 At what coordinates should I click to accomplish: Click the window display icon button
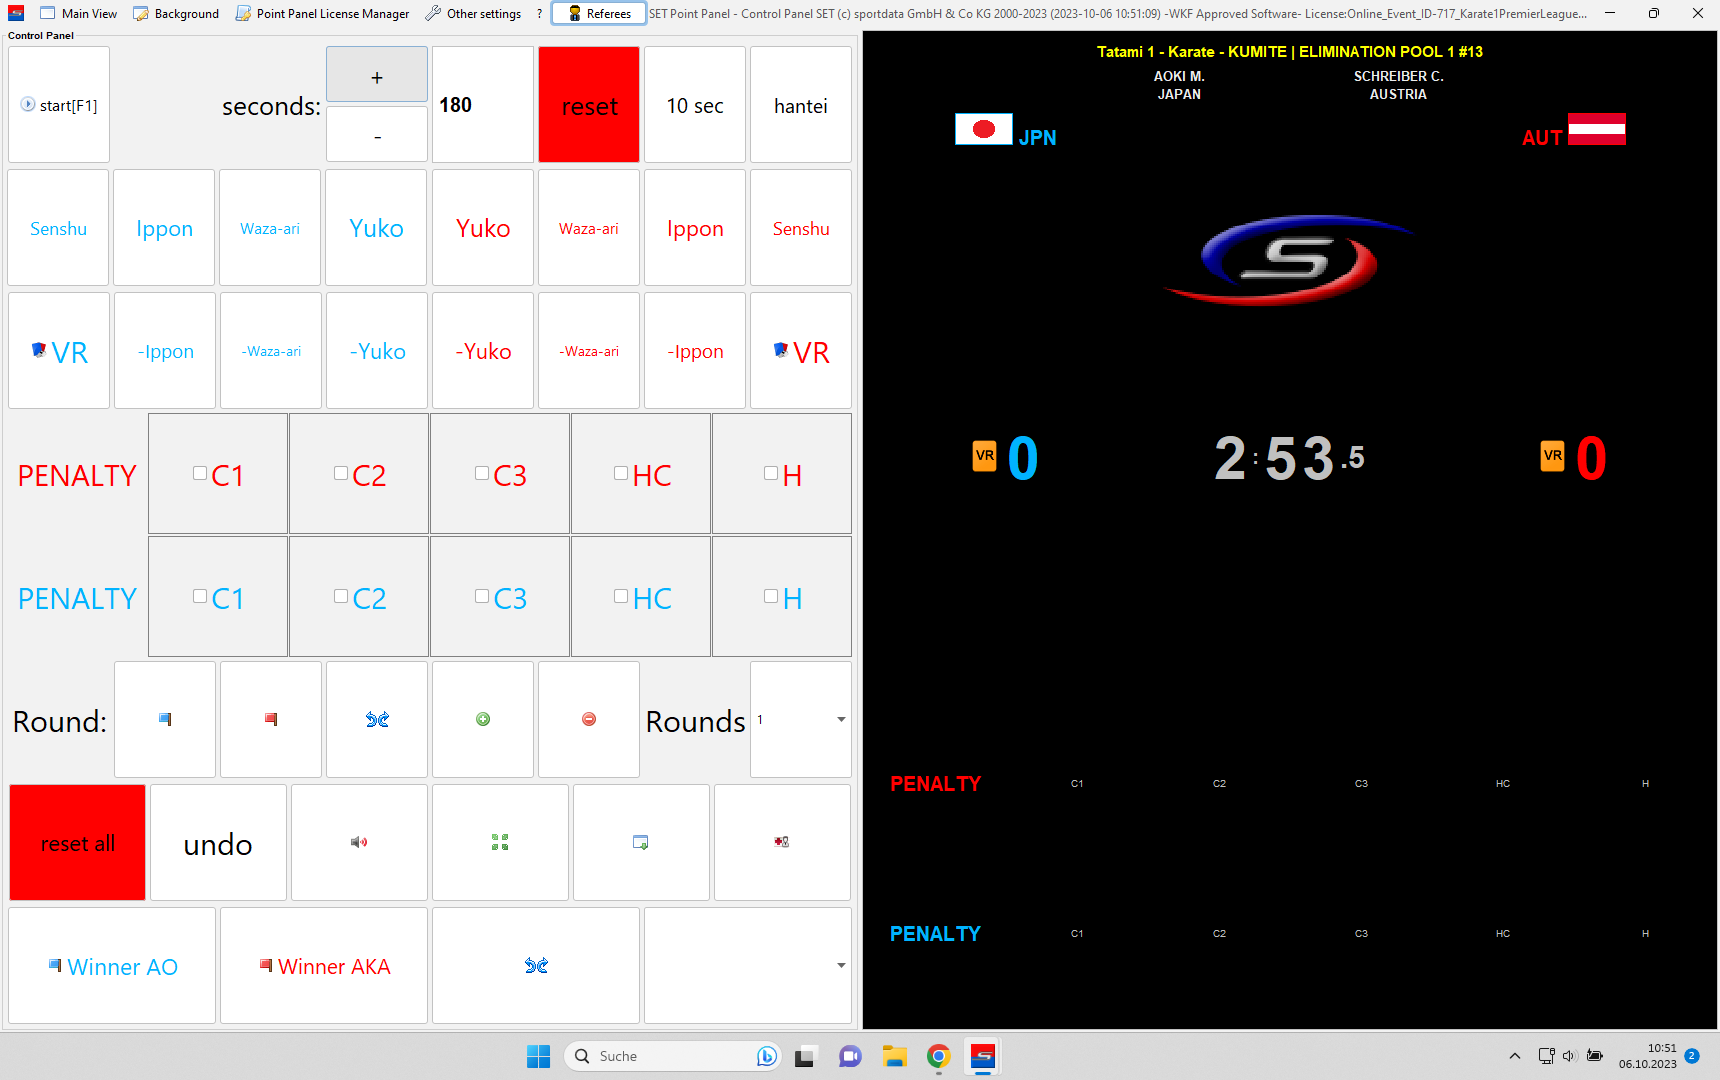tap(641, 842)
